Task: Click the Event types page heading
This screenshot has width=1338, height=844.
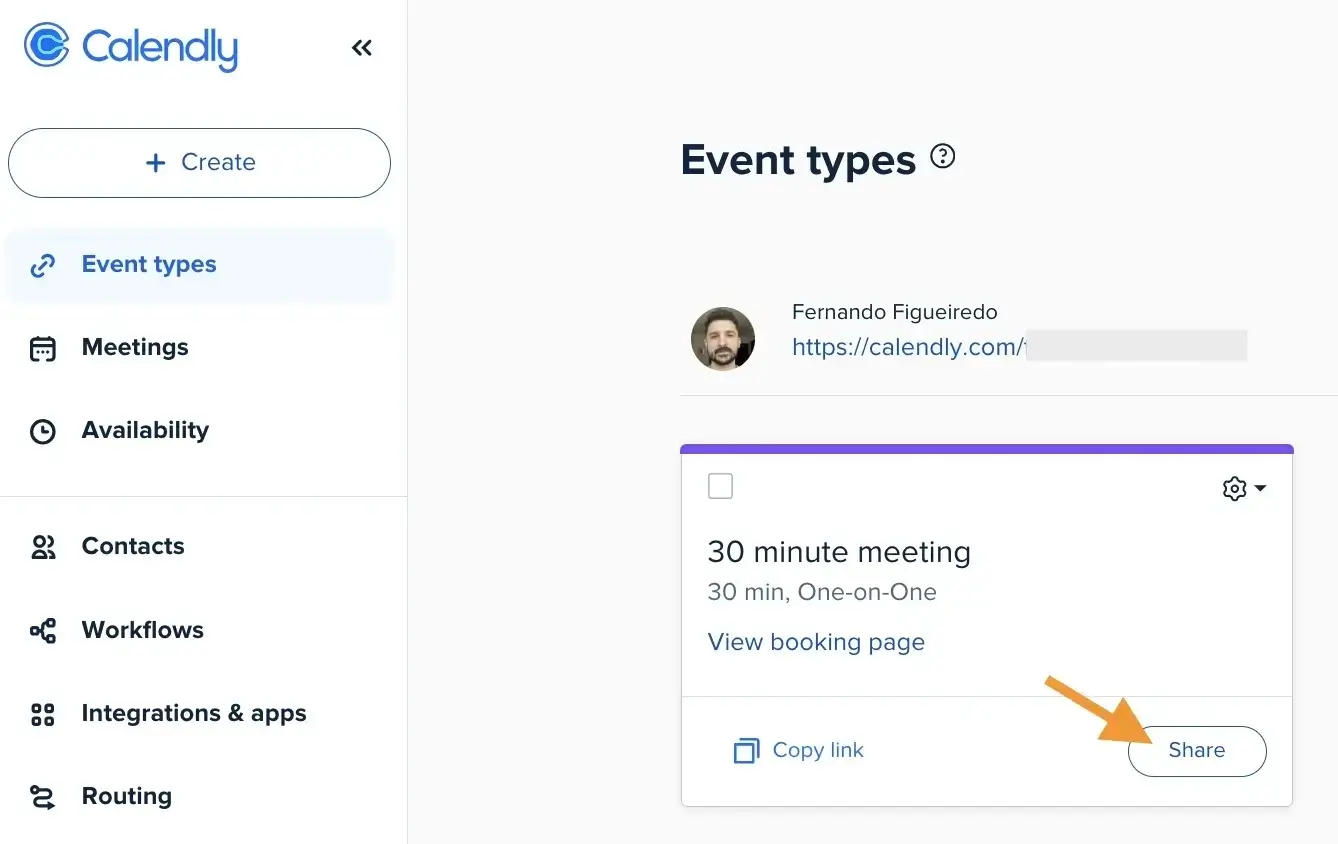Action: coord(798,160)
